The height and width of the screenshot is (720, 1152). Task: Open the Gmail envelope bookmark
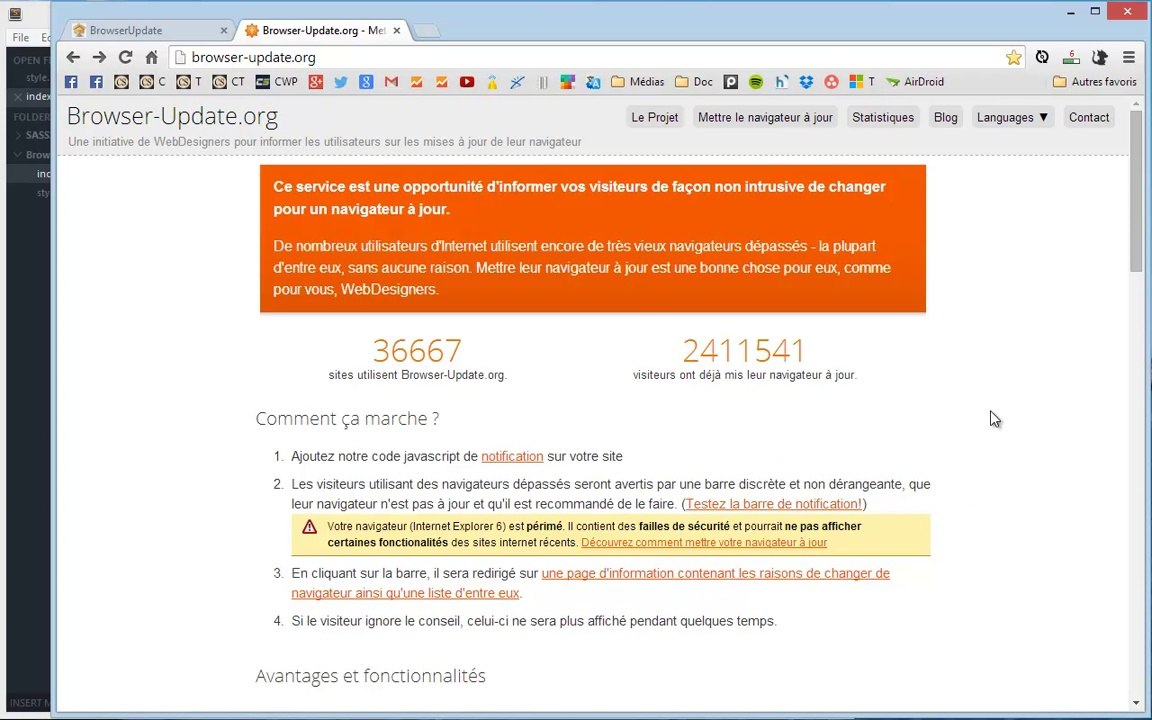(x=392, y=82)
